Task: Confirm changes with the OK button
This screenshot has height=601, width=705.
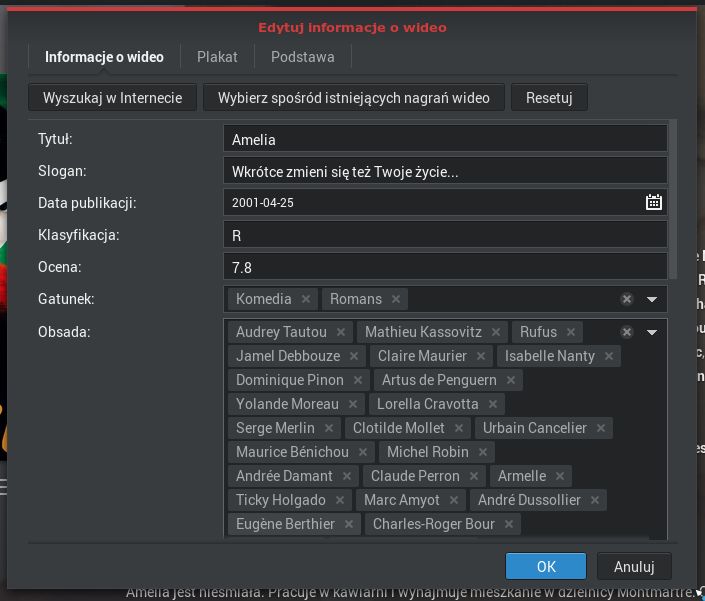Action: coord(546,566)
